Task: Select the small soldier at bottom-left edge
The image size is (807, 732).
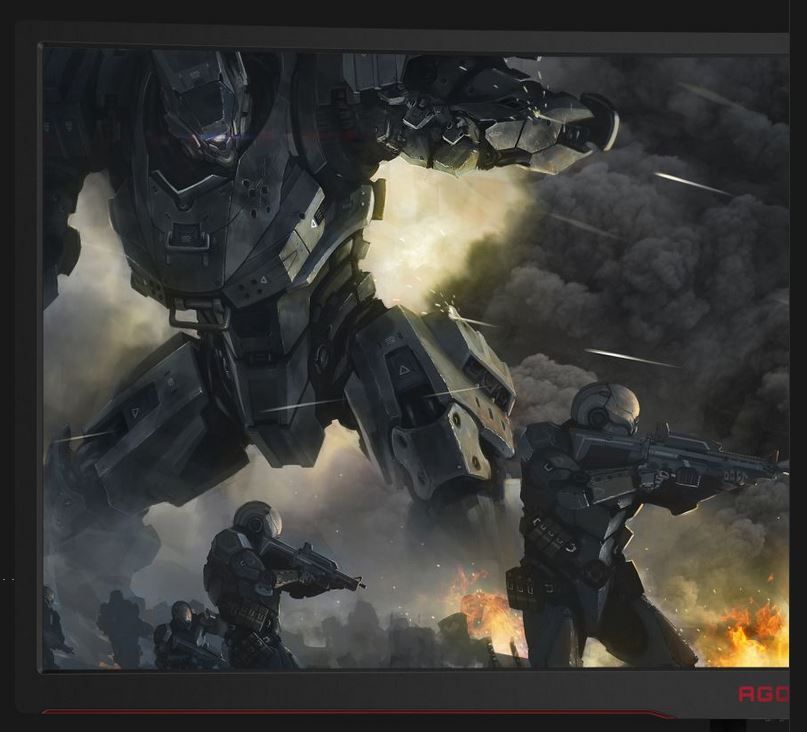Action: (52, 622)
